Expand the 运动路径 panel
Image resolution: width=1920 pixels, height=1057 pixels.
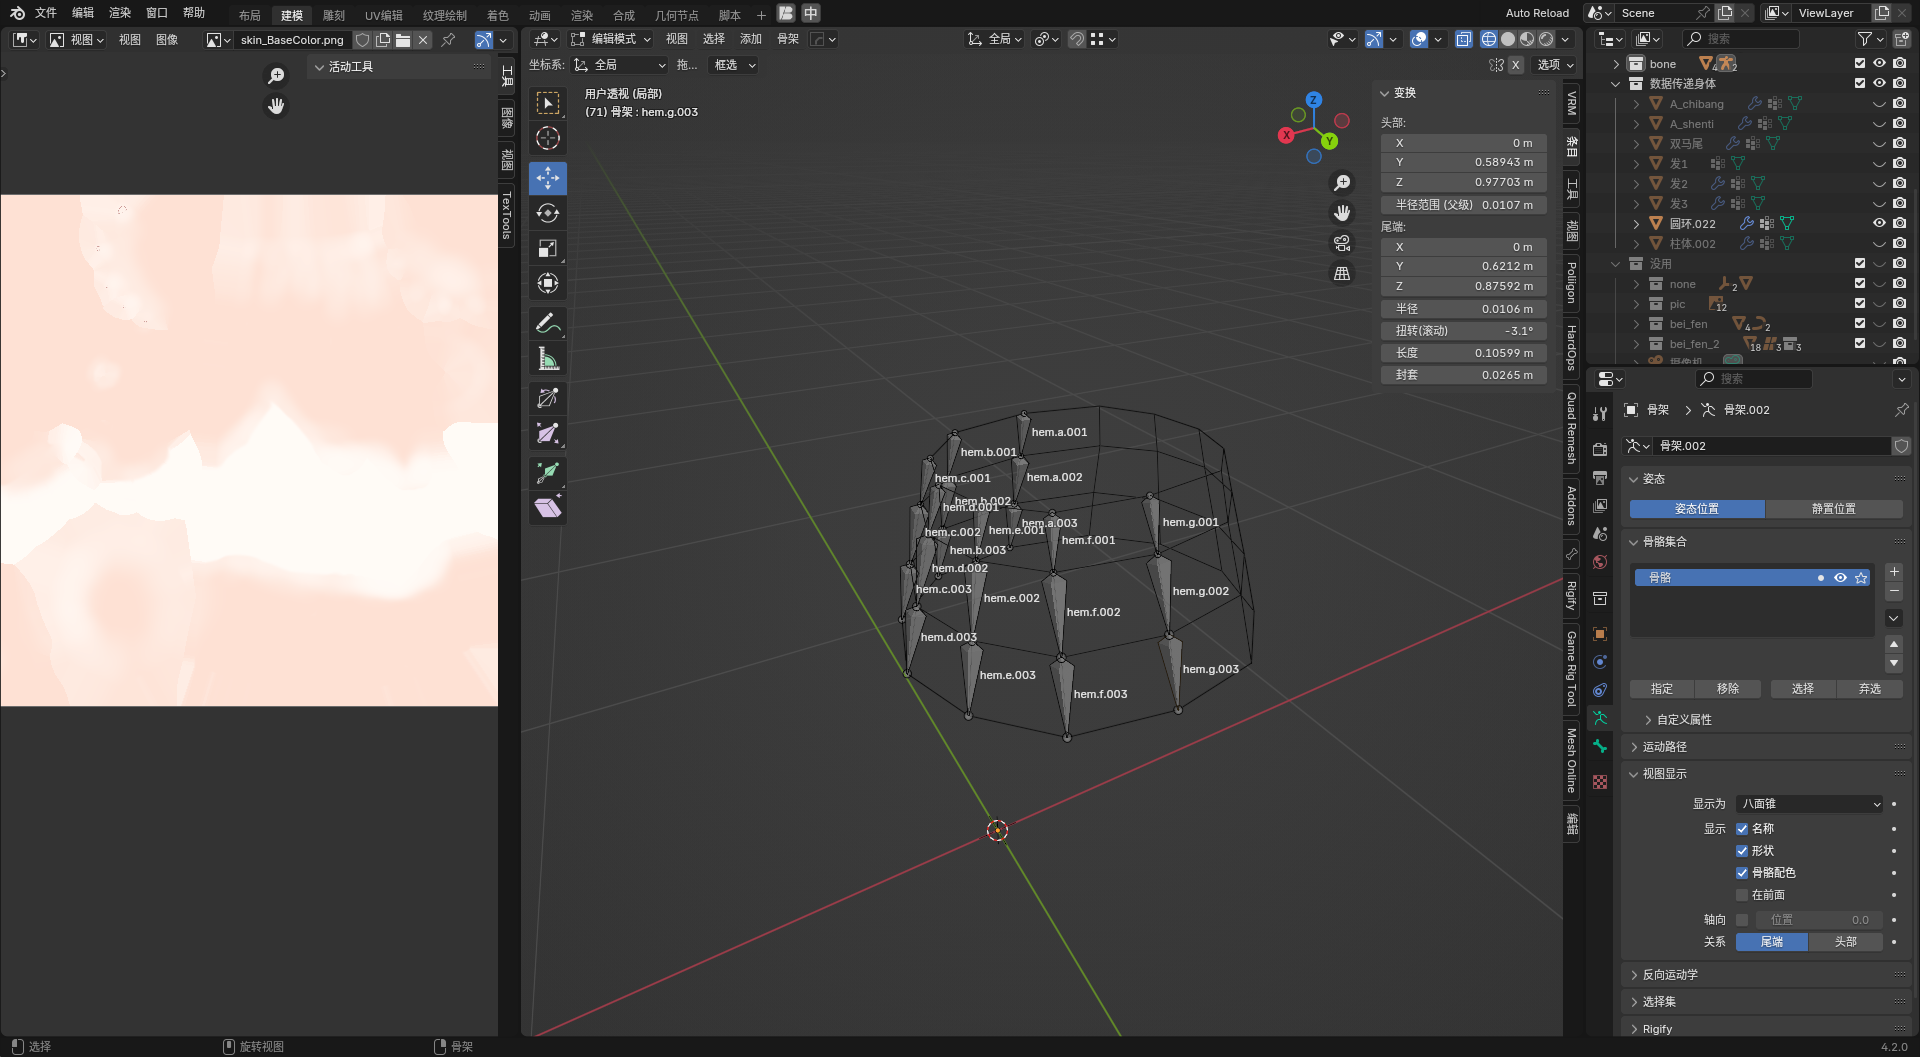point(1664,747)
